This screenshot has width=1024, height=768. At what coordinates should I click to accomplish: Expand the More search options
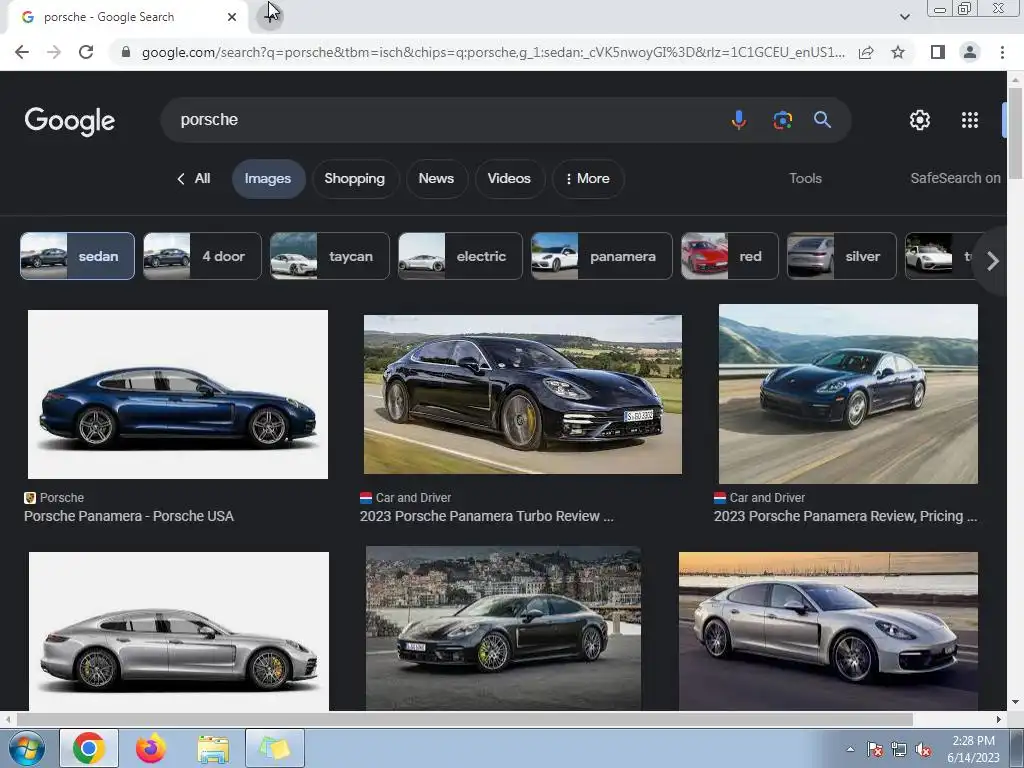click(588, 178)
